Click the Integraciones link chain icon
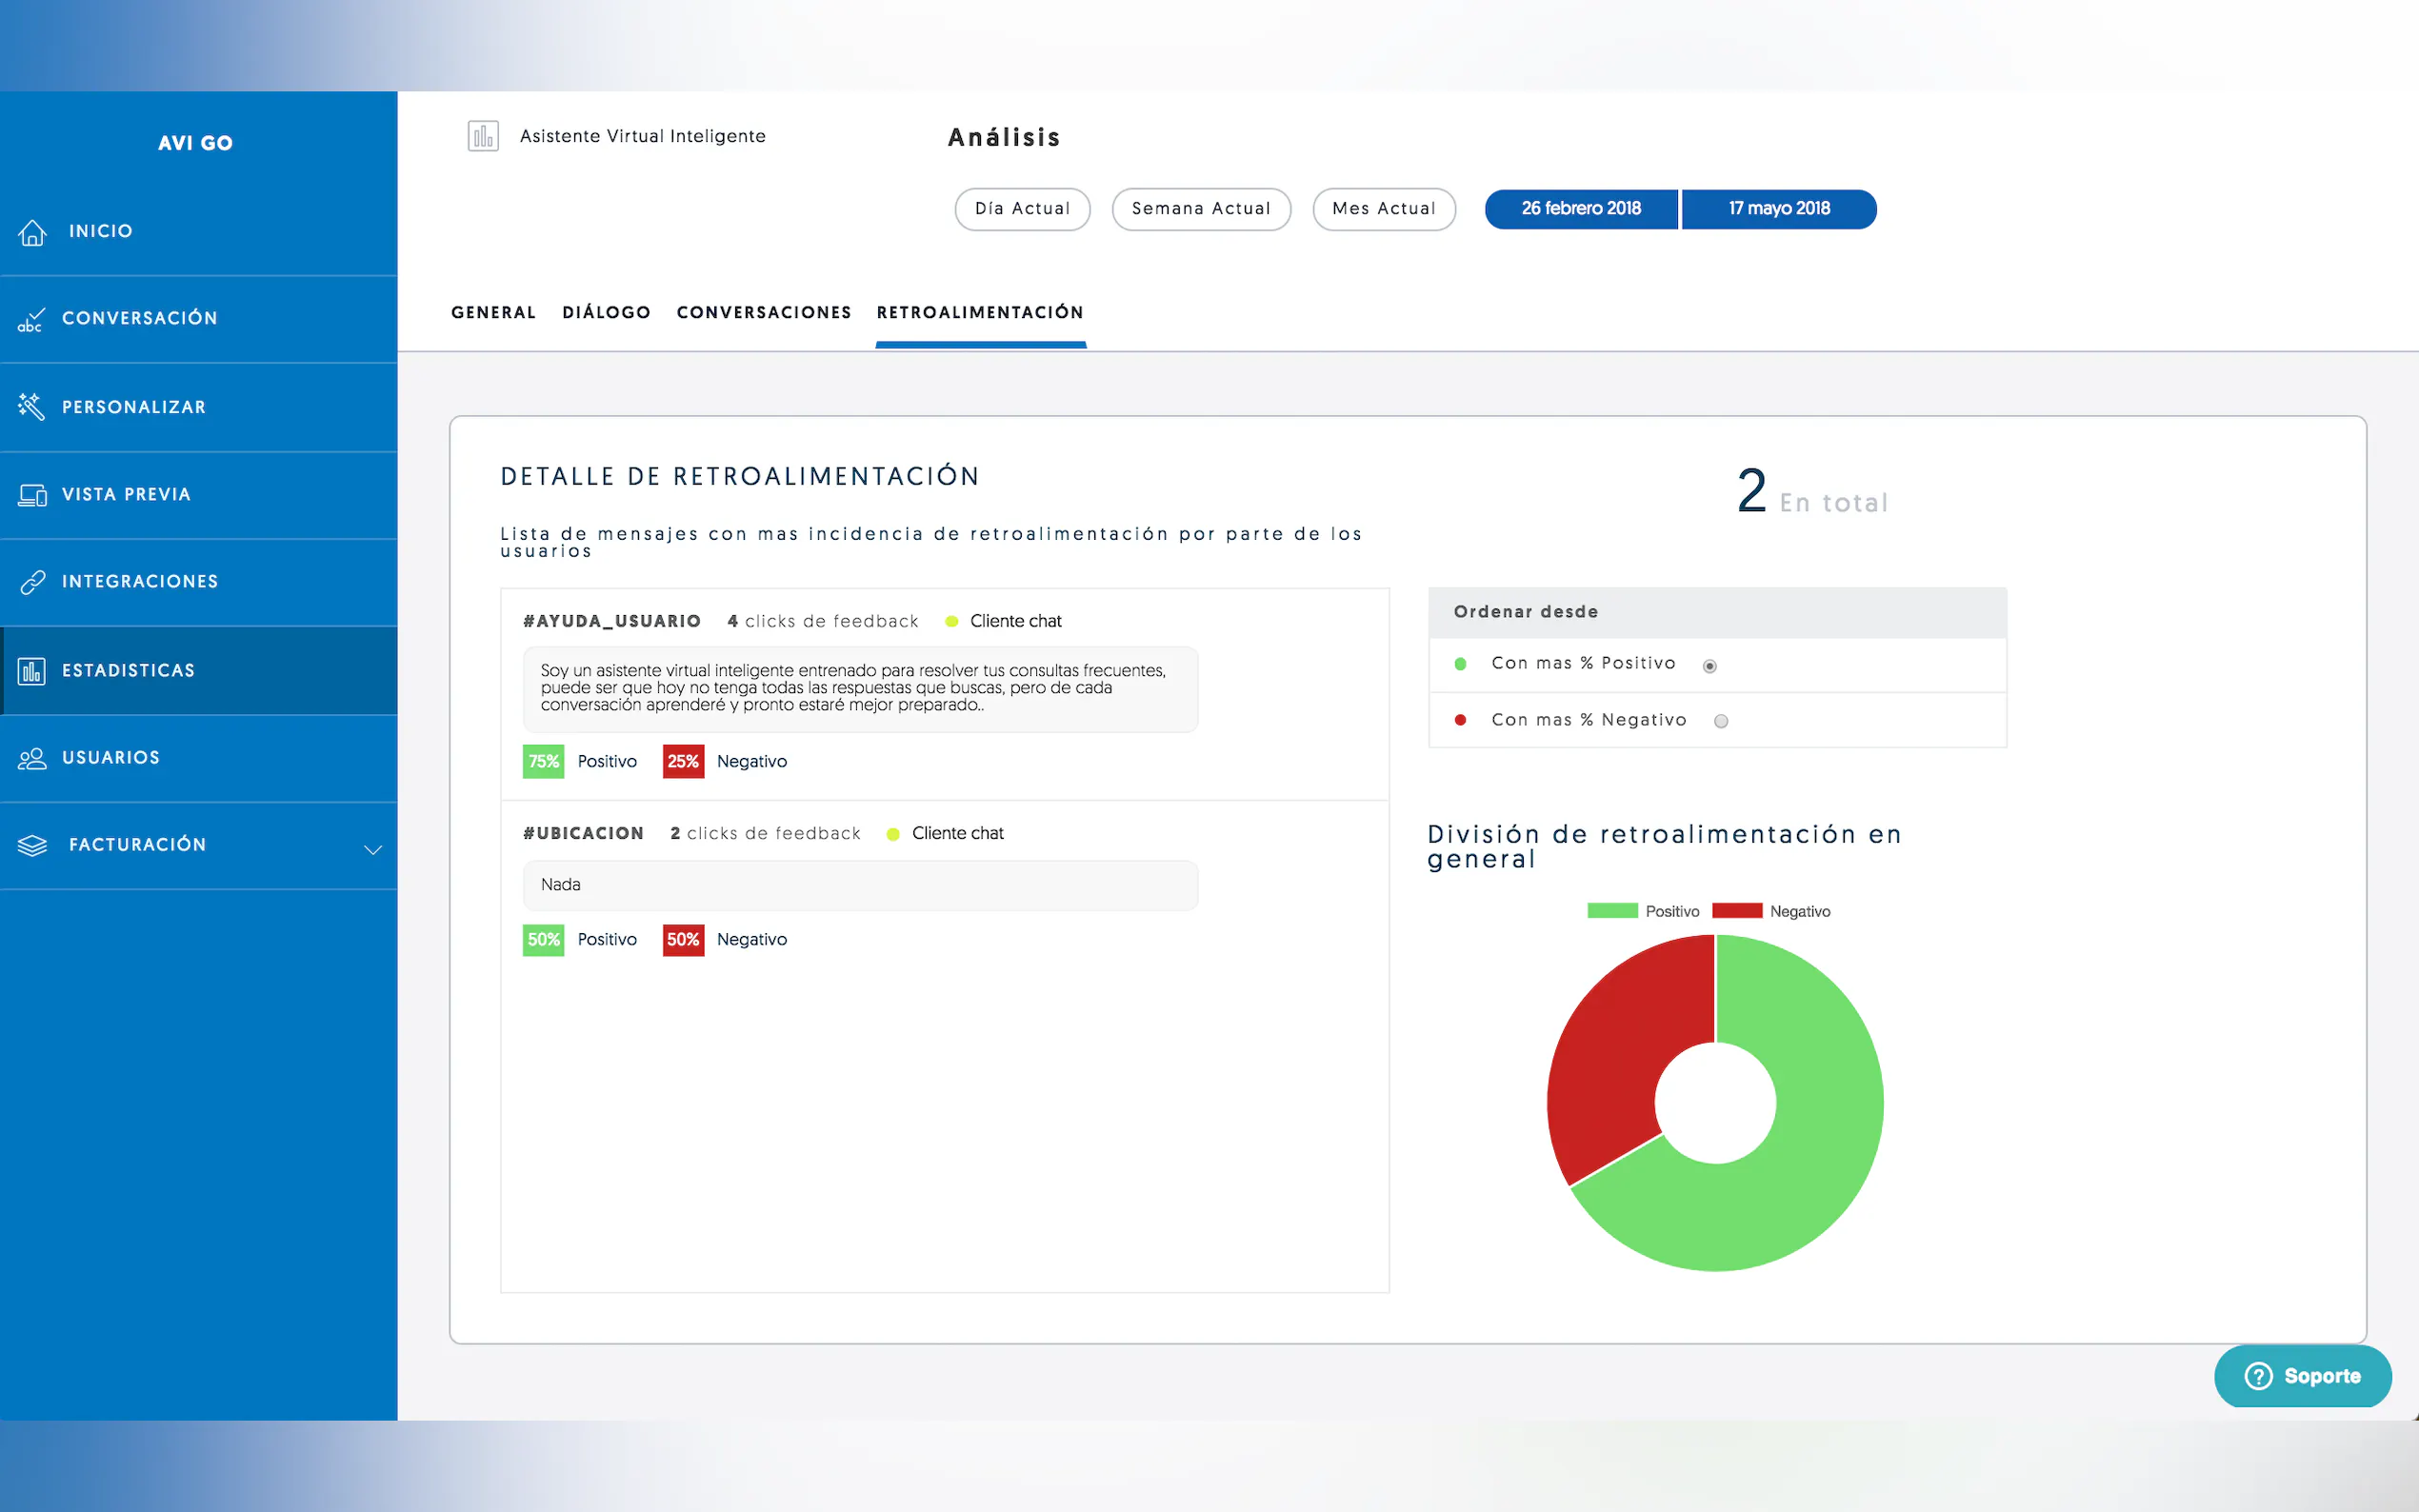The height and width of the screenshot is (1512, 2419). [32, 582]
